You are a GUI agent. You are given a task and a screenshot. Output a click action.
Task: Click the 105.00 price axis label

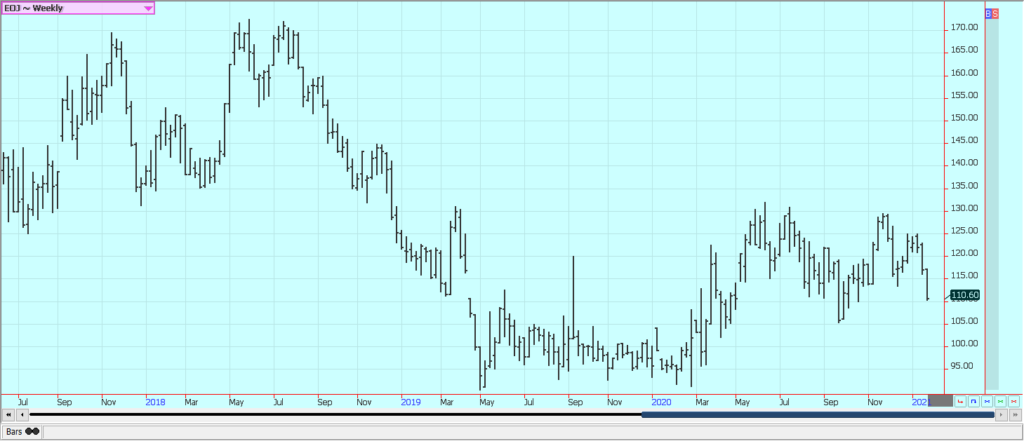964,321
